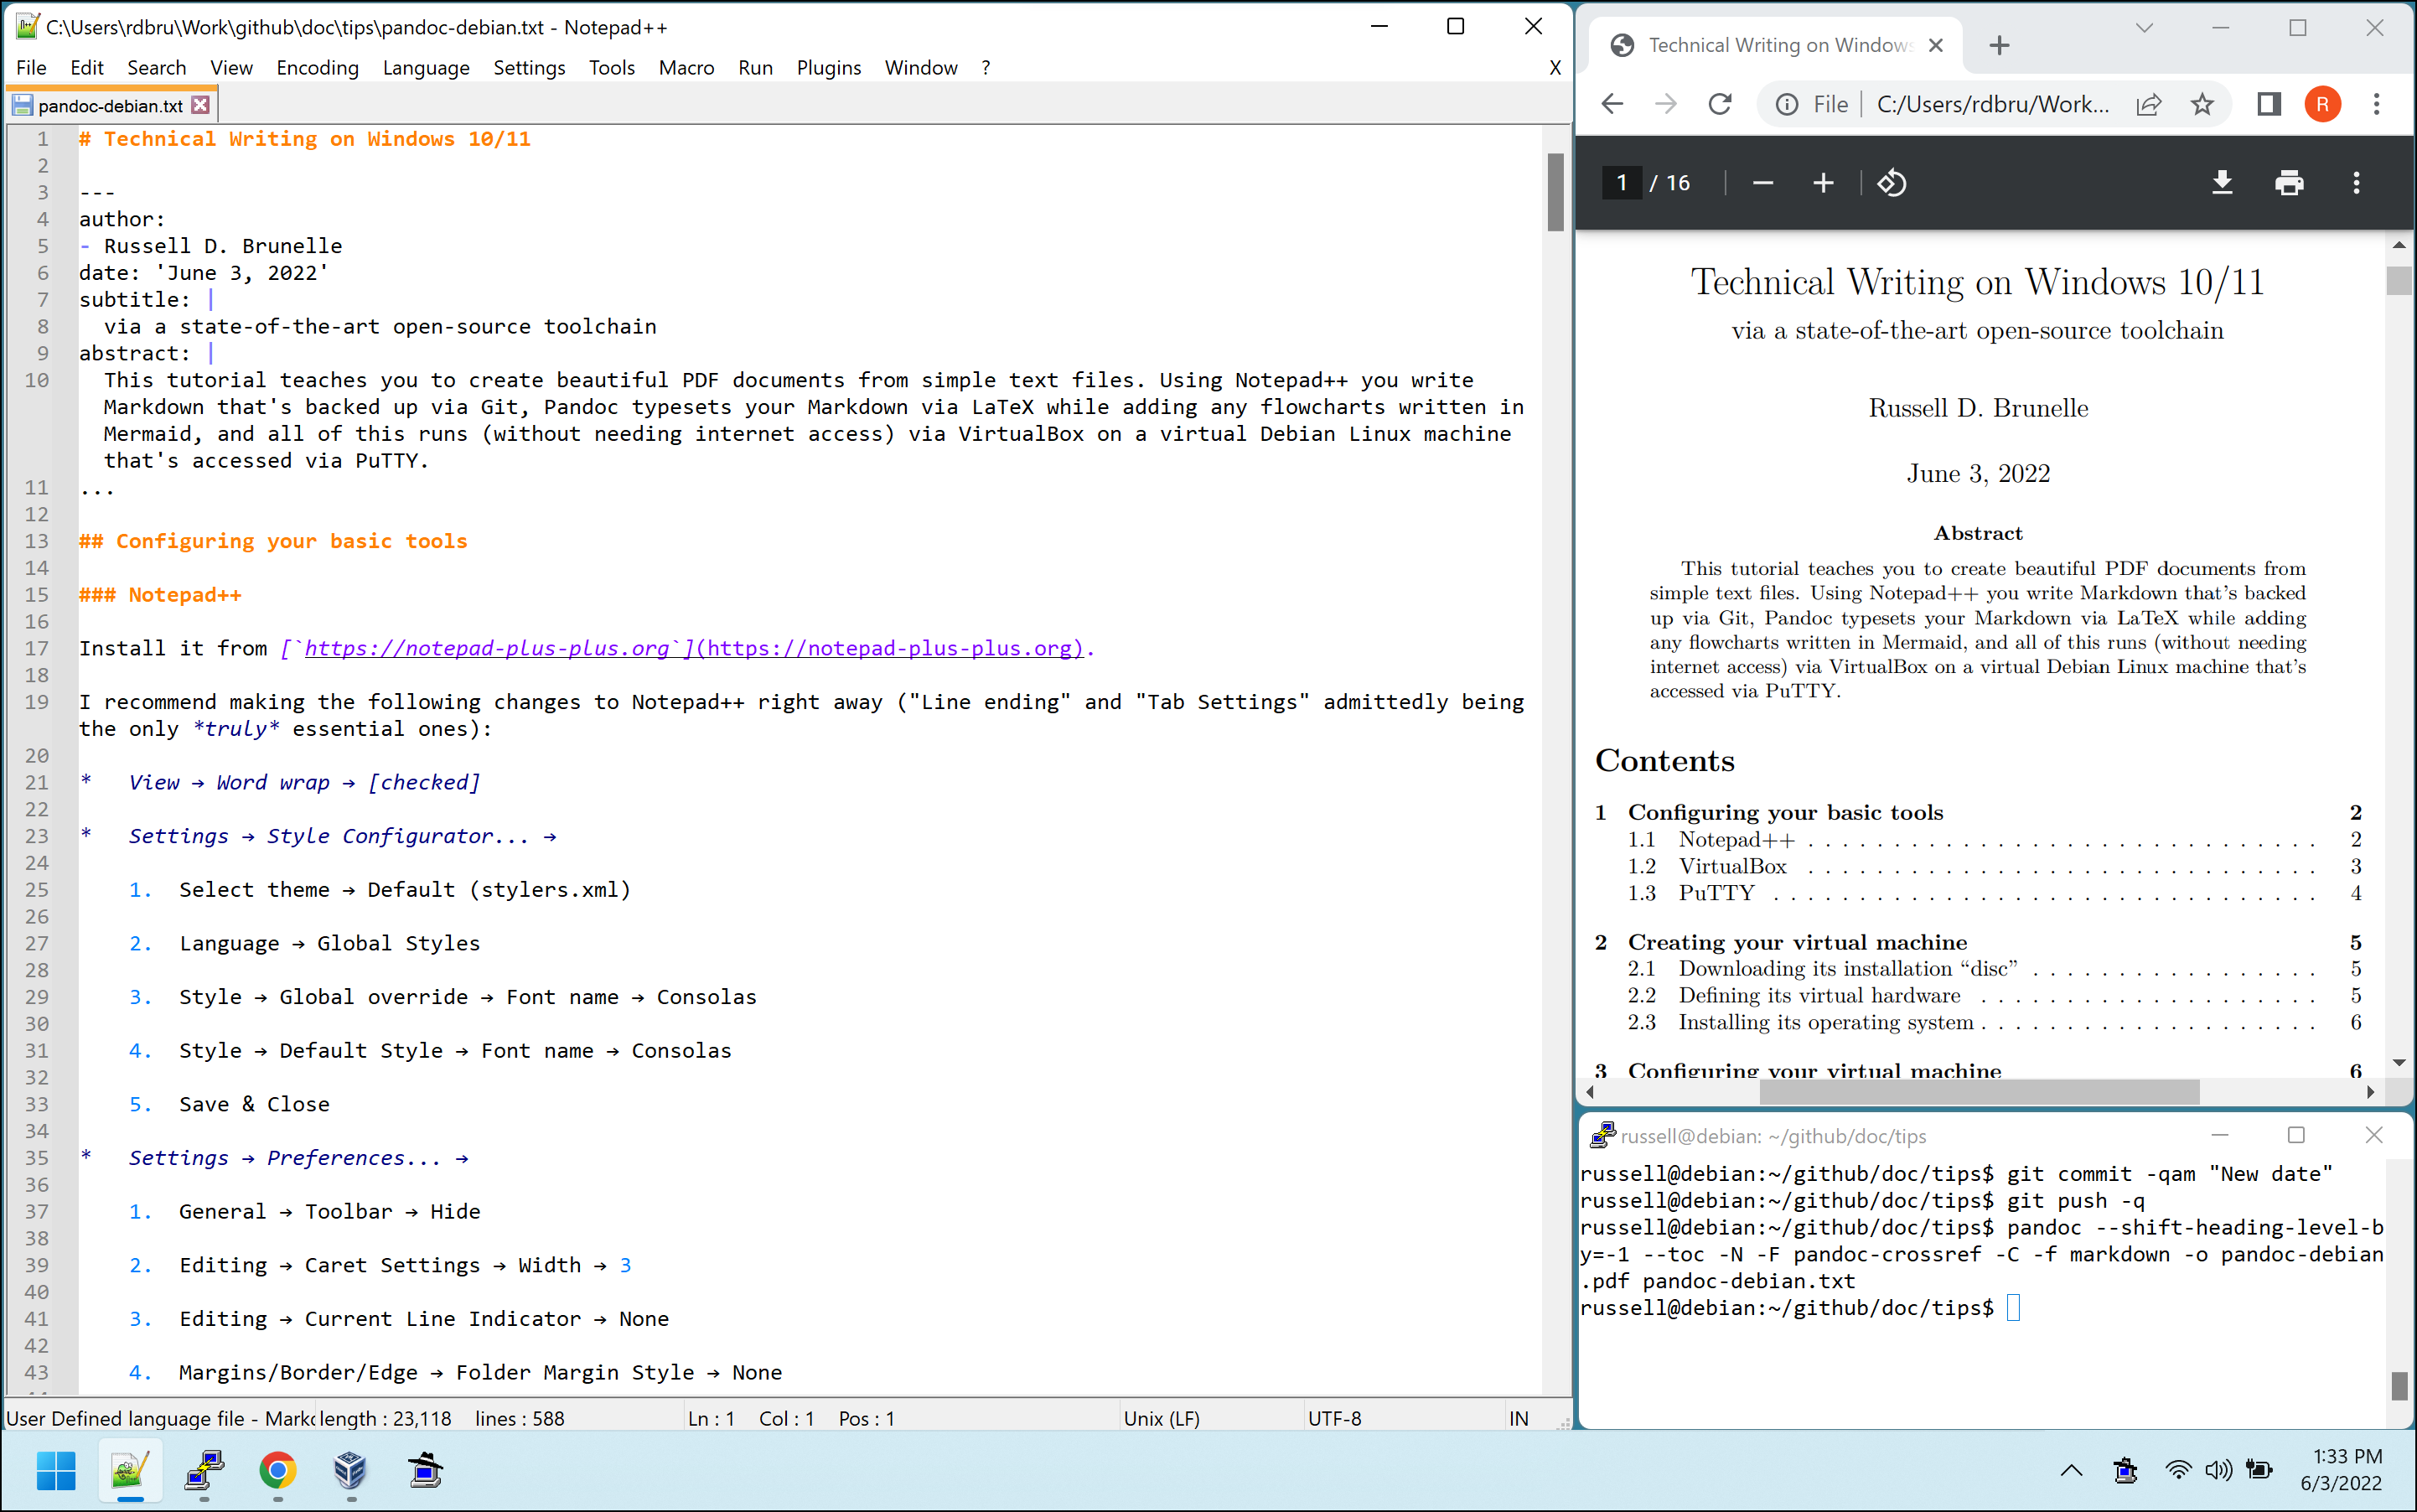Click the Unix (LF) status bar entry
This screenshot has height=1512, width=2417.
click(x=1161, y=1418)
